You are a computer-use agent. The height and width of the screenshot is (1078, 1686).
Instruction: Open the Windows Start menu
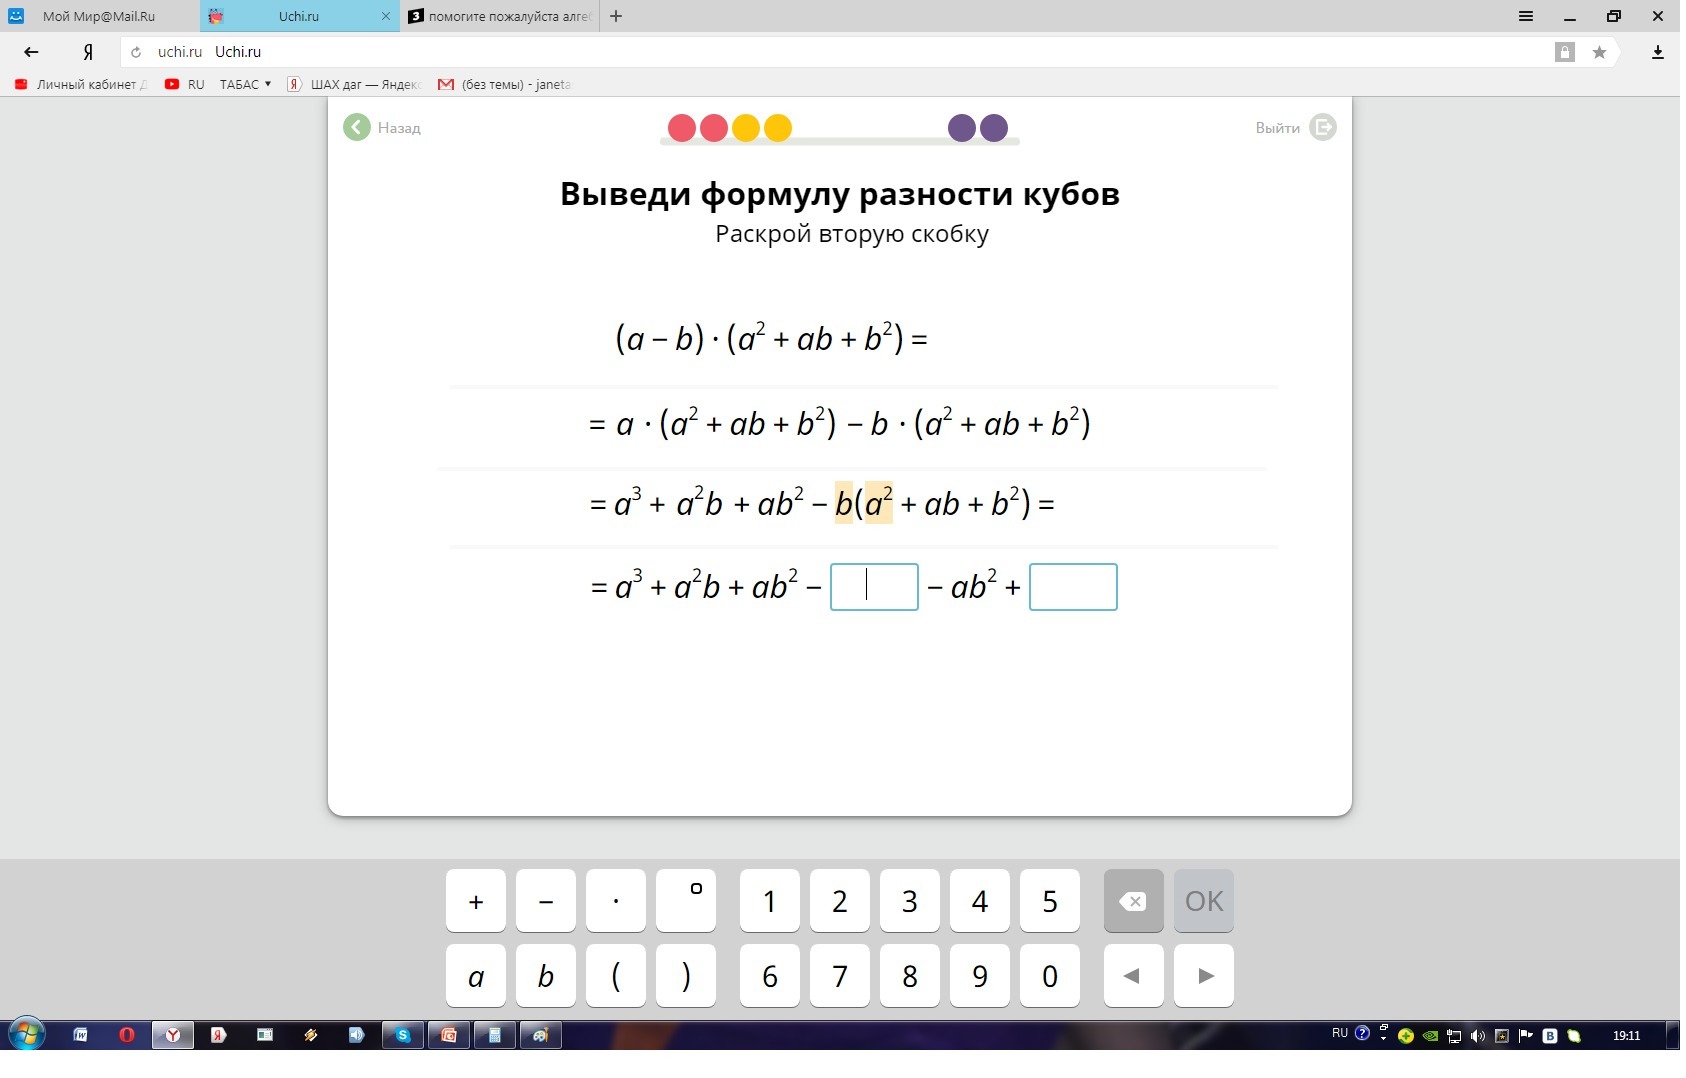(x=27, y=1035)
